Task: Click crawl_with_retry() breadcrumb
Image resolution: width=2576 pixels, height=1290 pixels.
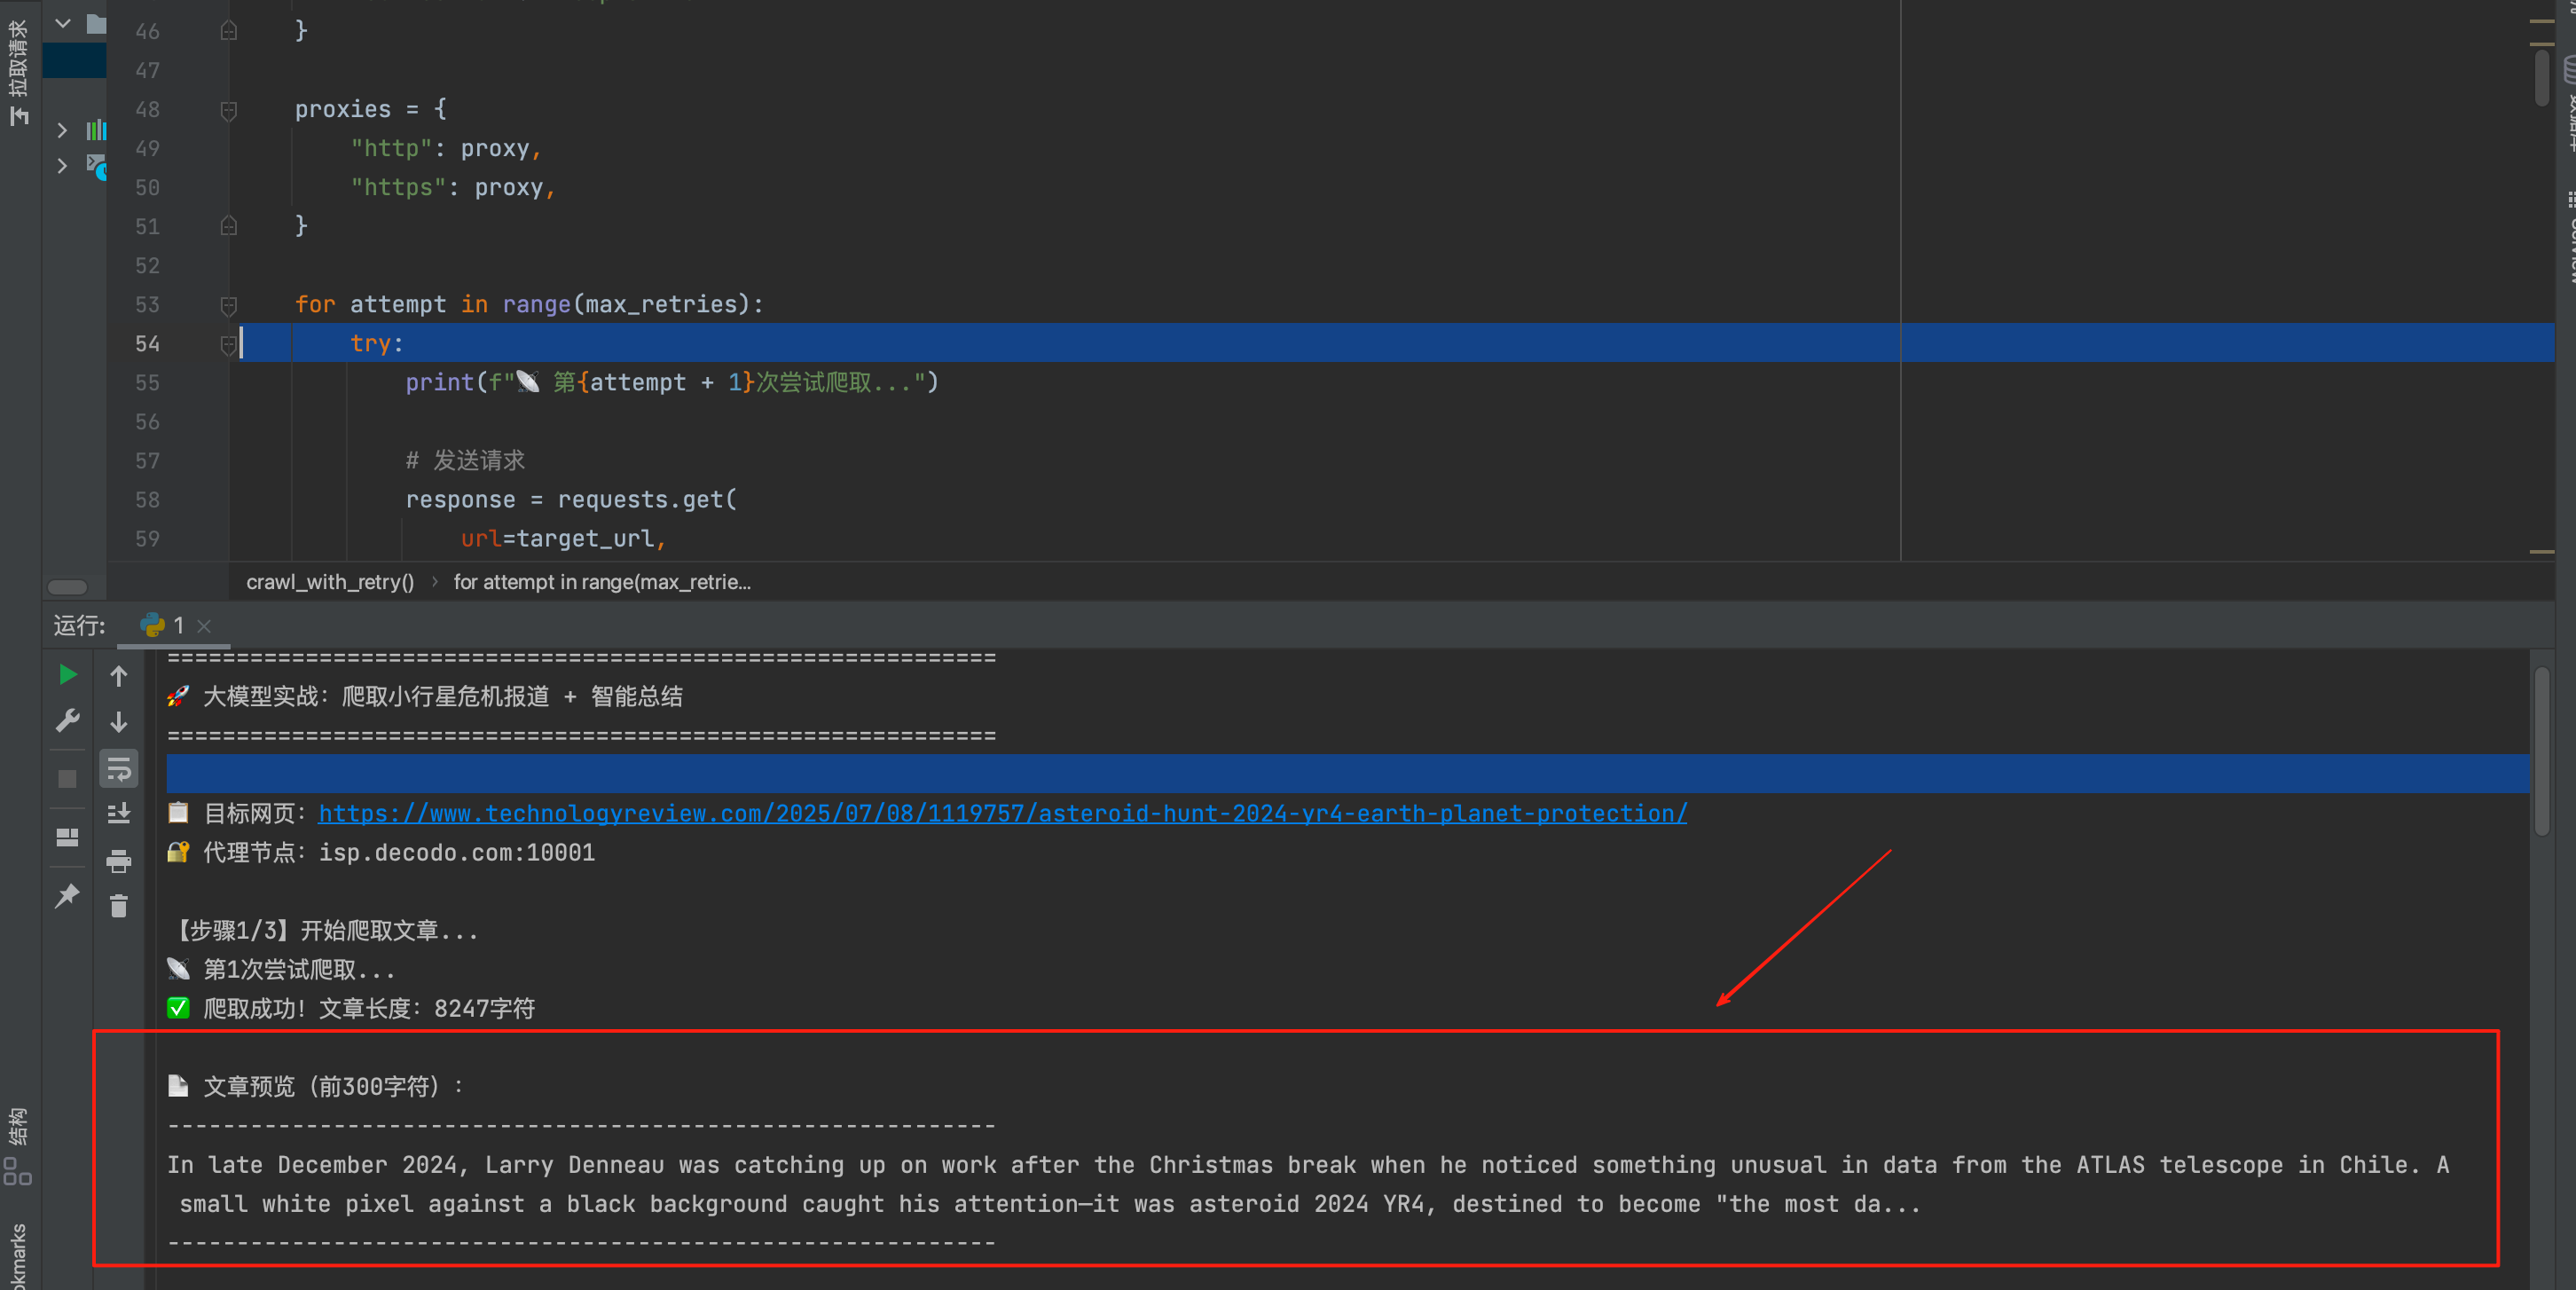Action: coord(329,582)
